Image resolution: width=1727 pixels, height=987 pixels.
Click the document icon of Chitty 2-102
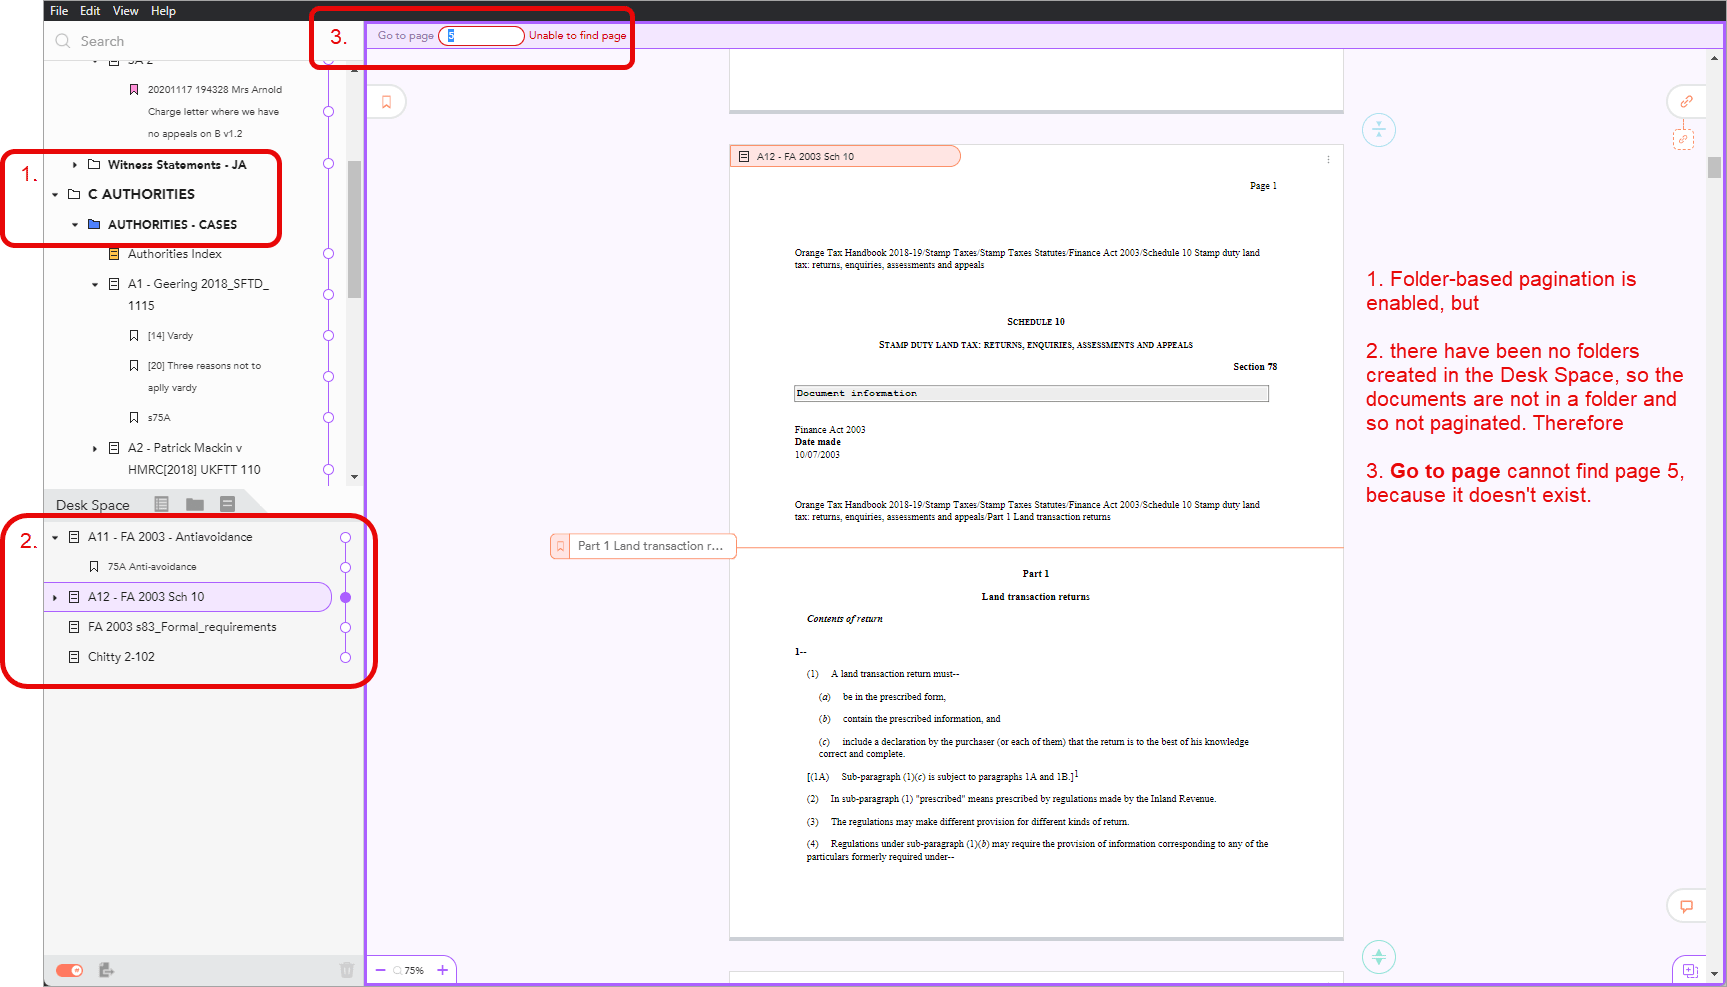(74, 657)
